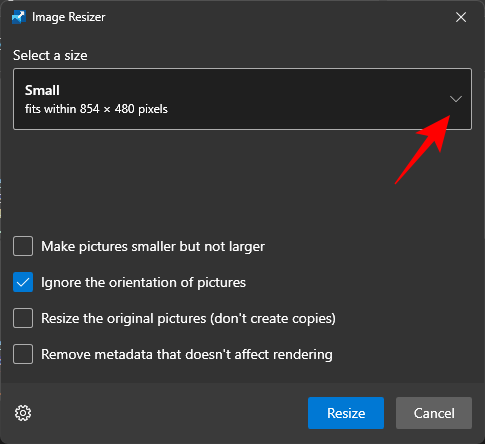Viewport: 485px width, 444px height.
Task: Click the empty title bar area beside the title
Action: [x=277, y=17]
